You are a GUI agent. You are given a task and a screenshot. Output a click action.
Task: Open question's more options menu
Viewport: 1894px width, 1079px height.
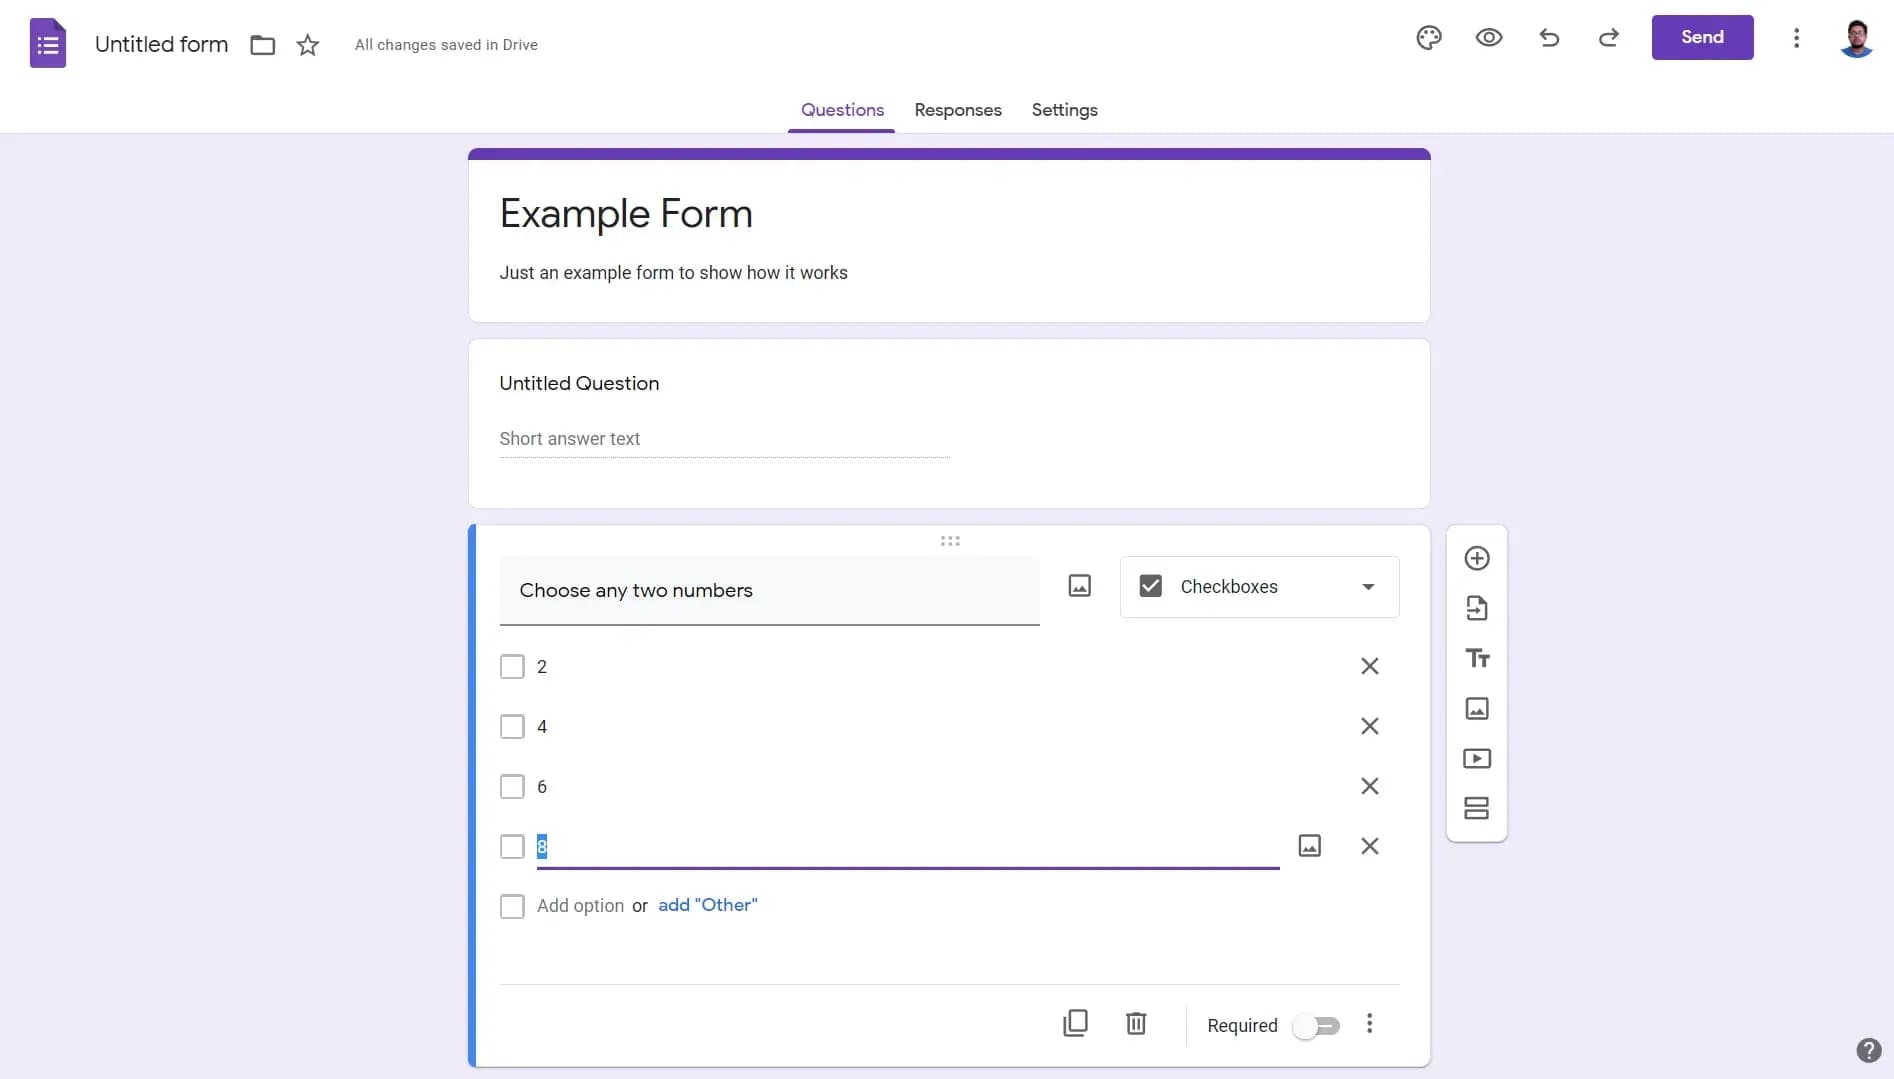(x=1369, y=1023)
